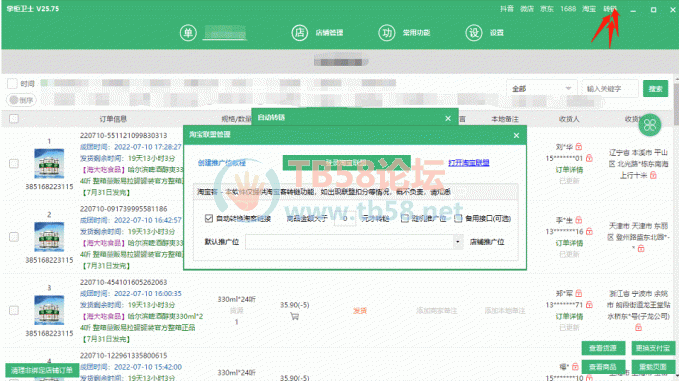The image size is (679, 381).
Task: Close the 自动转链 dialog
Action: (x=448, y=118)
